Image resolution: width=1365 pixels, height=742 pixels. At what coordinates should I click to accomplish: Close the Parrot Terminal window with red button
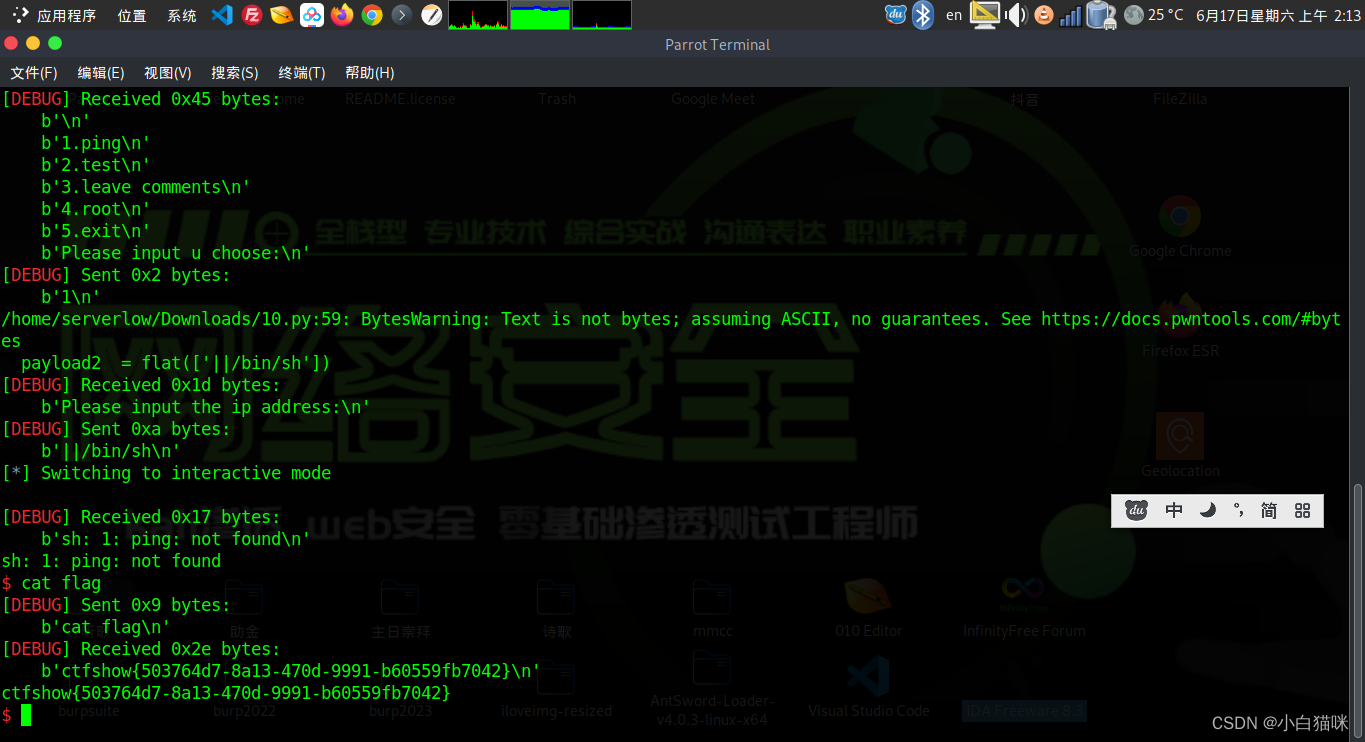point(11,43)
